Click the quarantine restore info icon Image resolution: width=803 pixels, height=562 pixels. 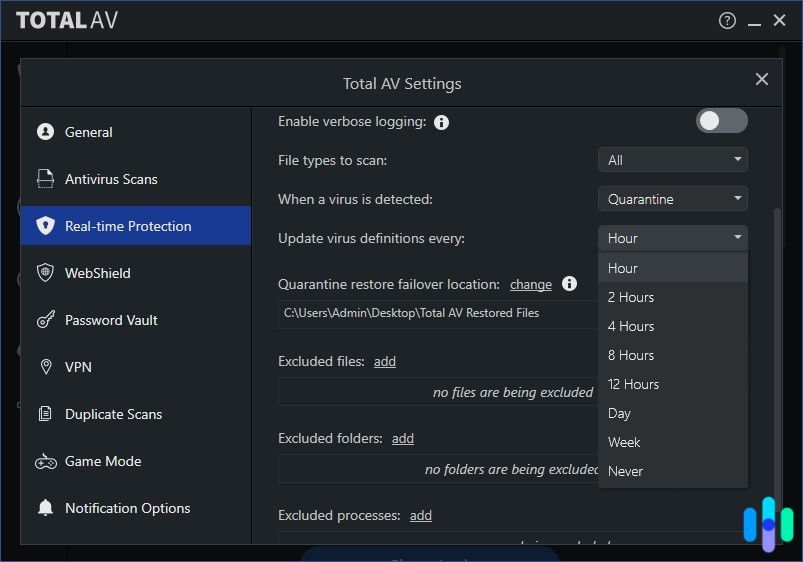coord(569,284)
